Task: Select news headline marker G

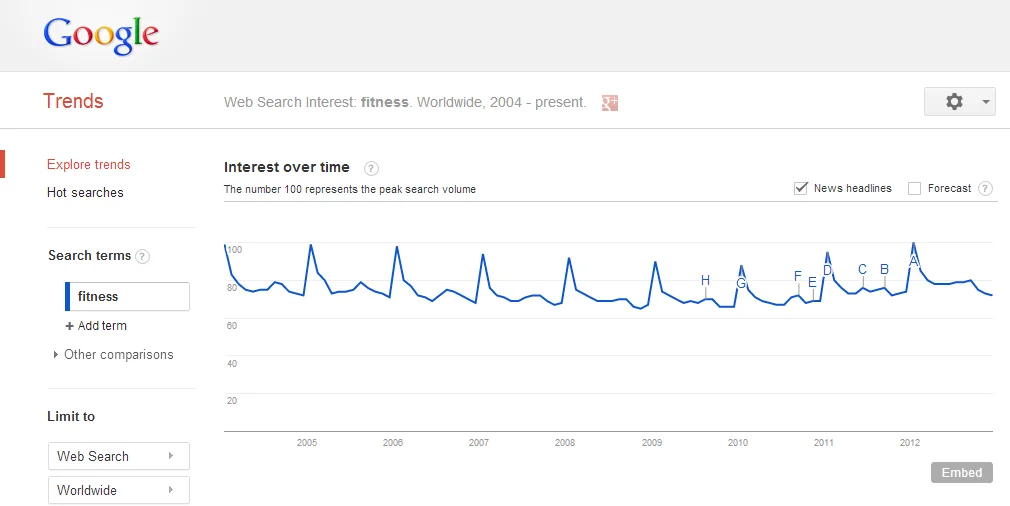Action: [741, 283]
